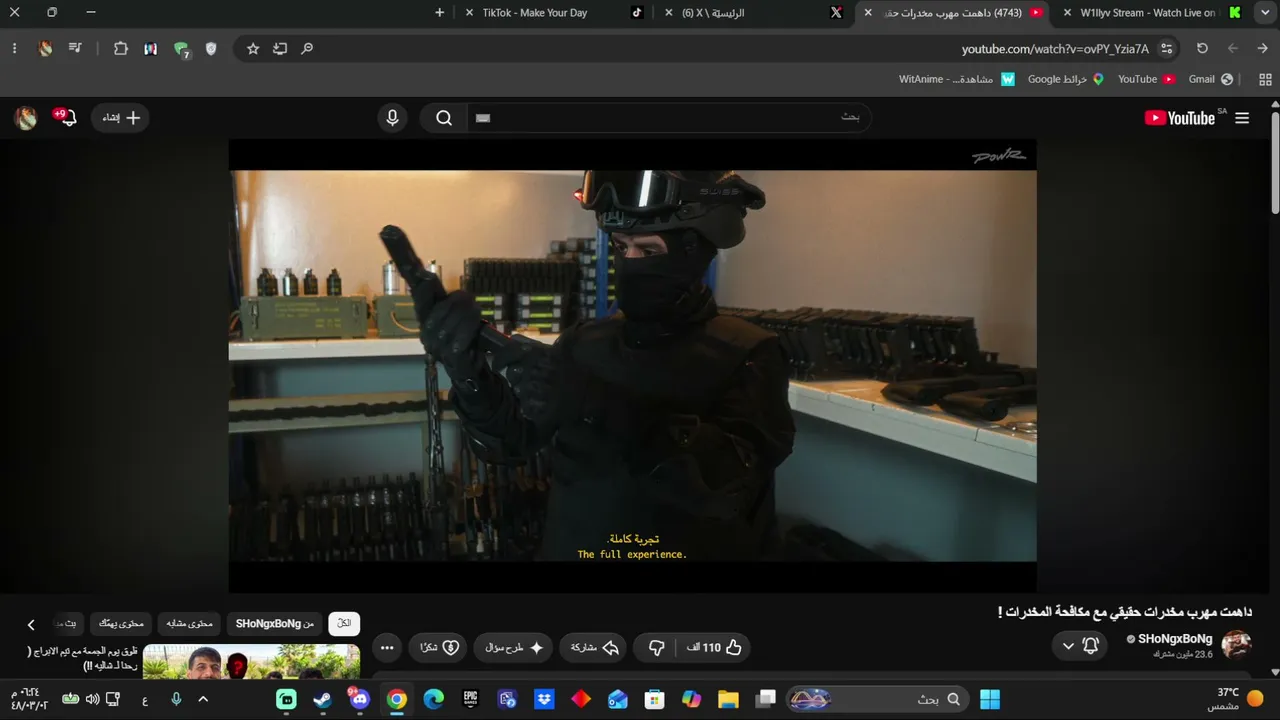Close the TikTok tab
Image resolution: width=1280 pixels, height=720 pixels.
tap(470, 13)
